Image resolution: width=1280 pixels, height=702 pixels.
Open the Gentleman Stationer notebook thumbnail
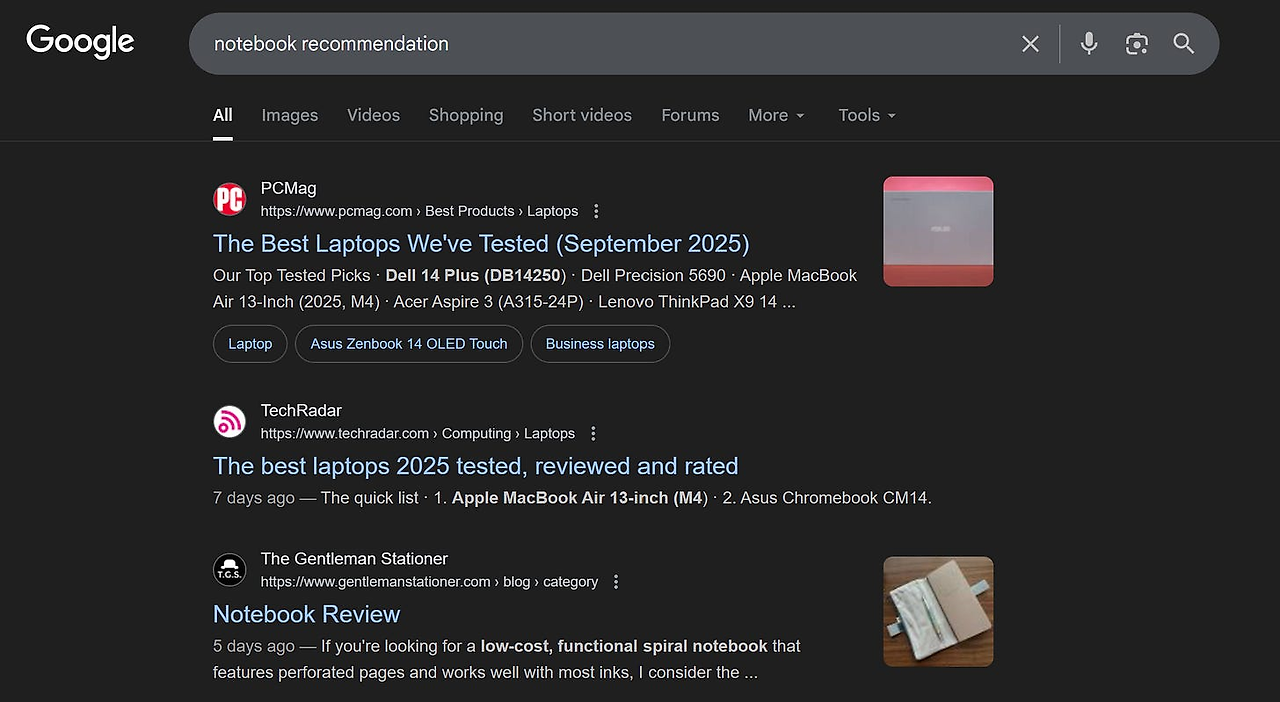938,611
